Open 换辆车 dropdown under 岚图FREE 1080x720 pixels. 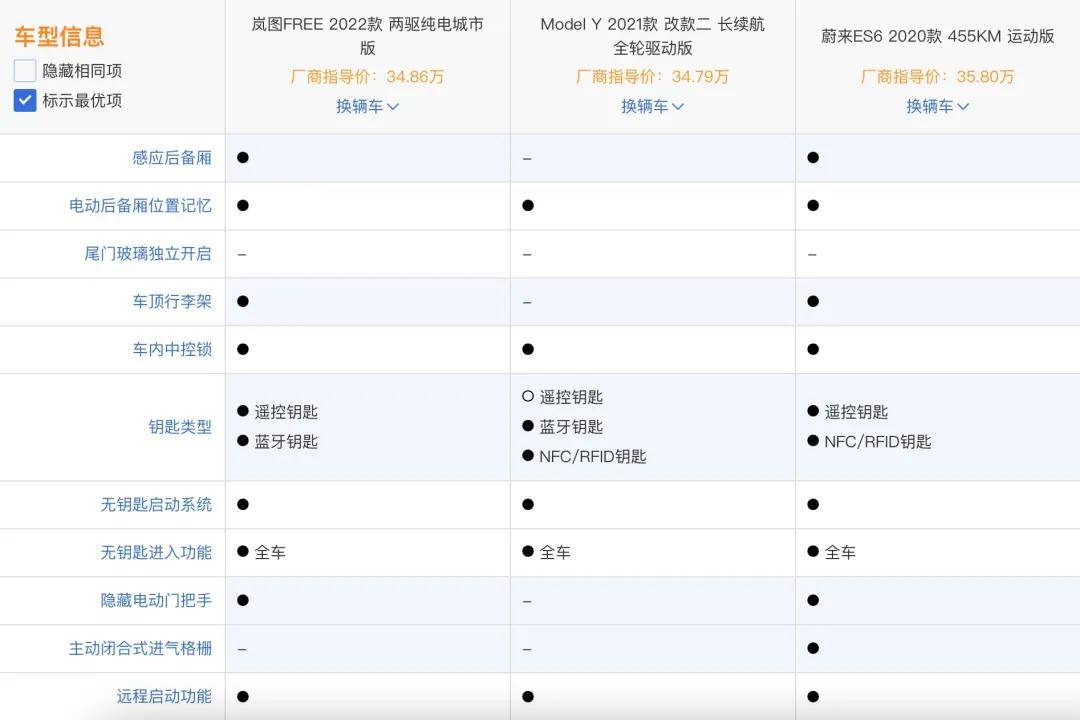[367, 106]
